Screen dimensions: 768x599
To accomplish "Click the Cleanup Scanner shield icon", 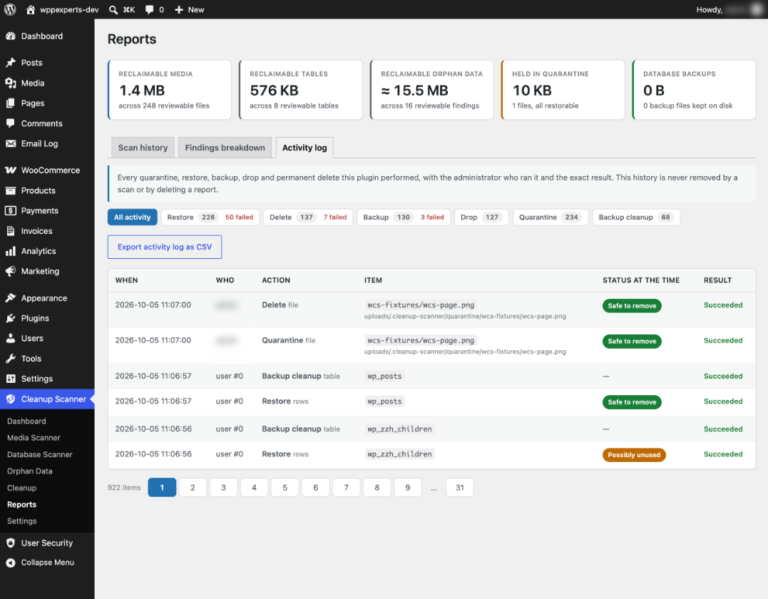I will point(10,399).
